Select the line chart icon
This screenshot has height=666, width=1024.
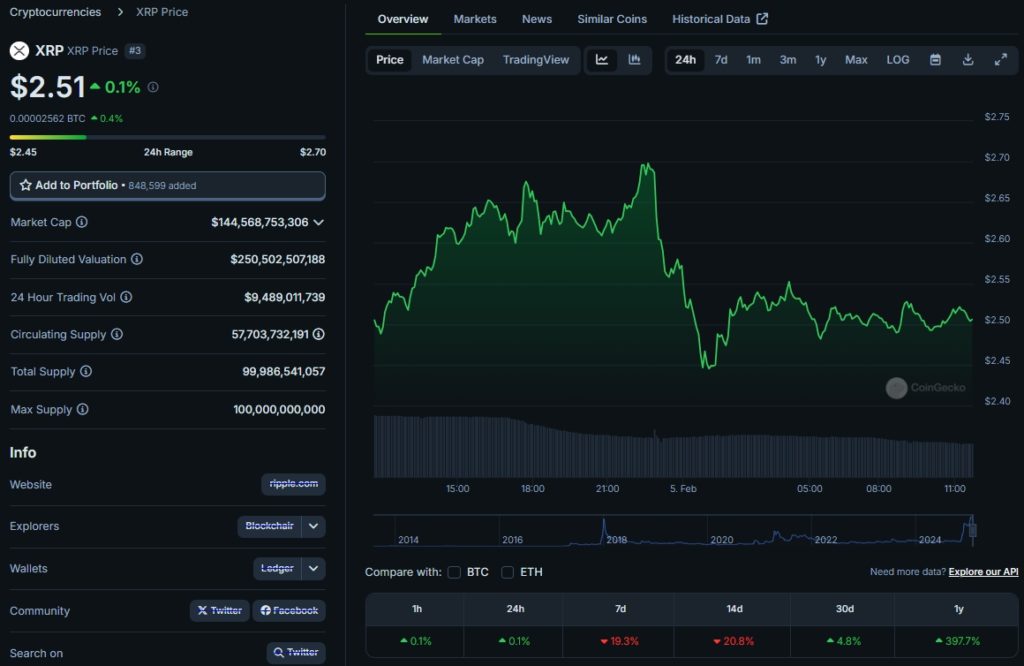coord(602,60)
